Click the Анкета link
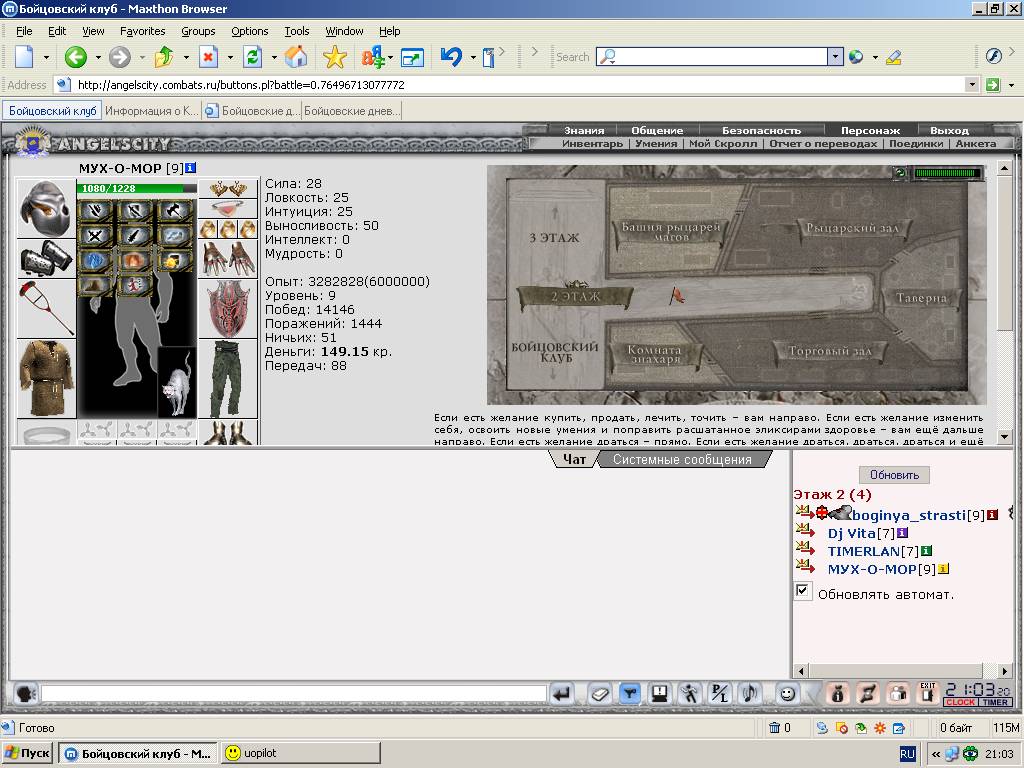The width and height of the screenshot is (1024, 768). pos(976,144)
